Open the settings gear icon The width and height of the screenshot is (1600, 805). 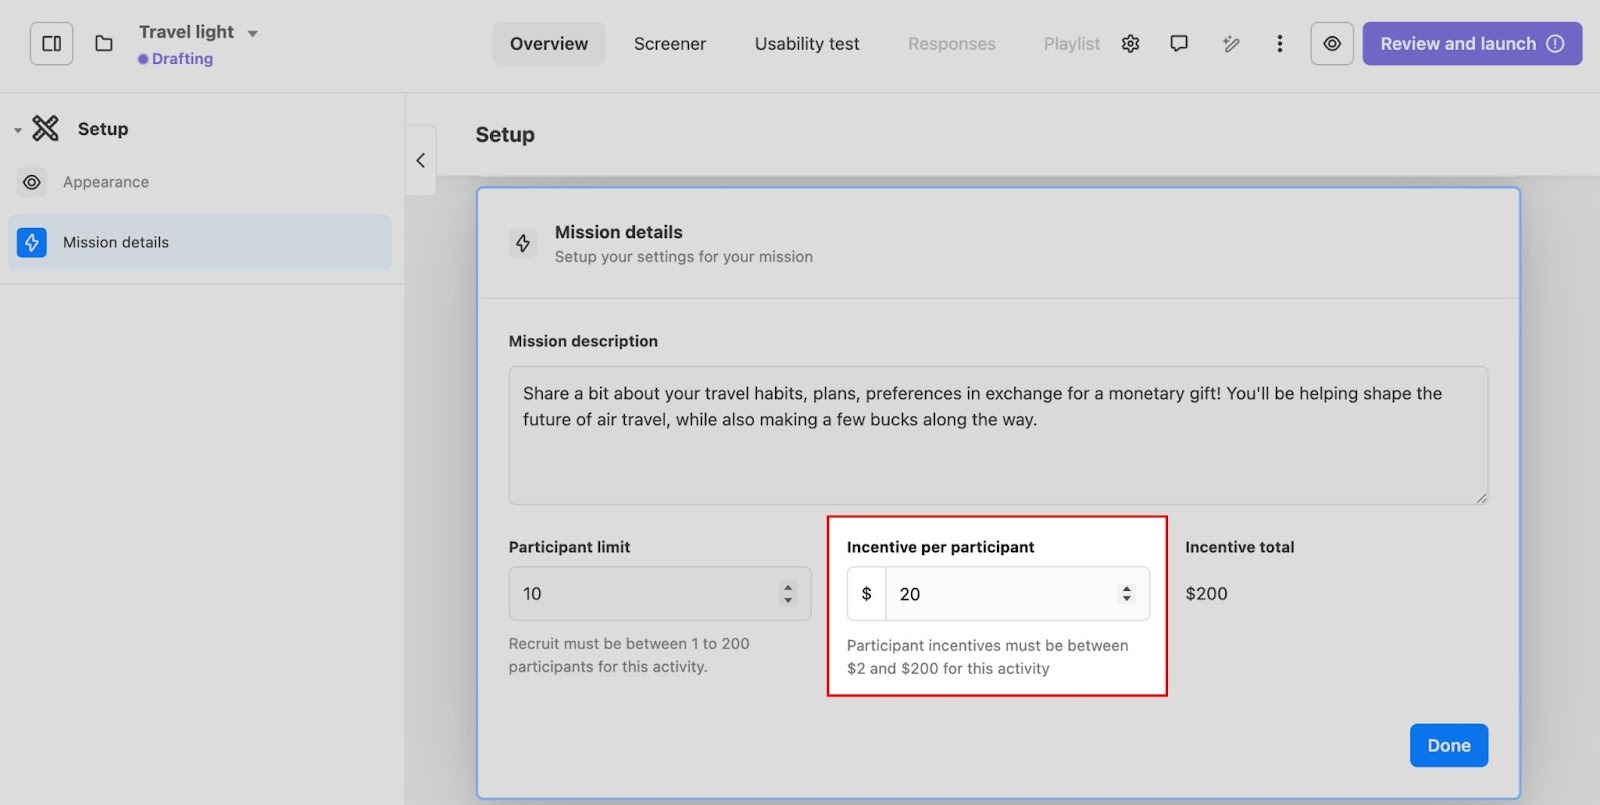tap(1130, 44)
